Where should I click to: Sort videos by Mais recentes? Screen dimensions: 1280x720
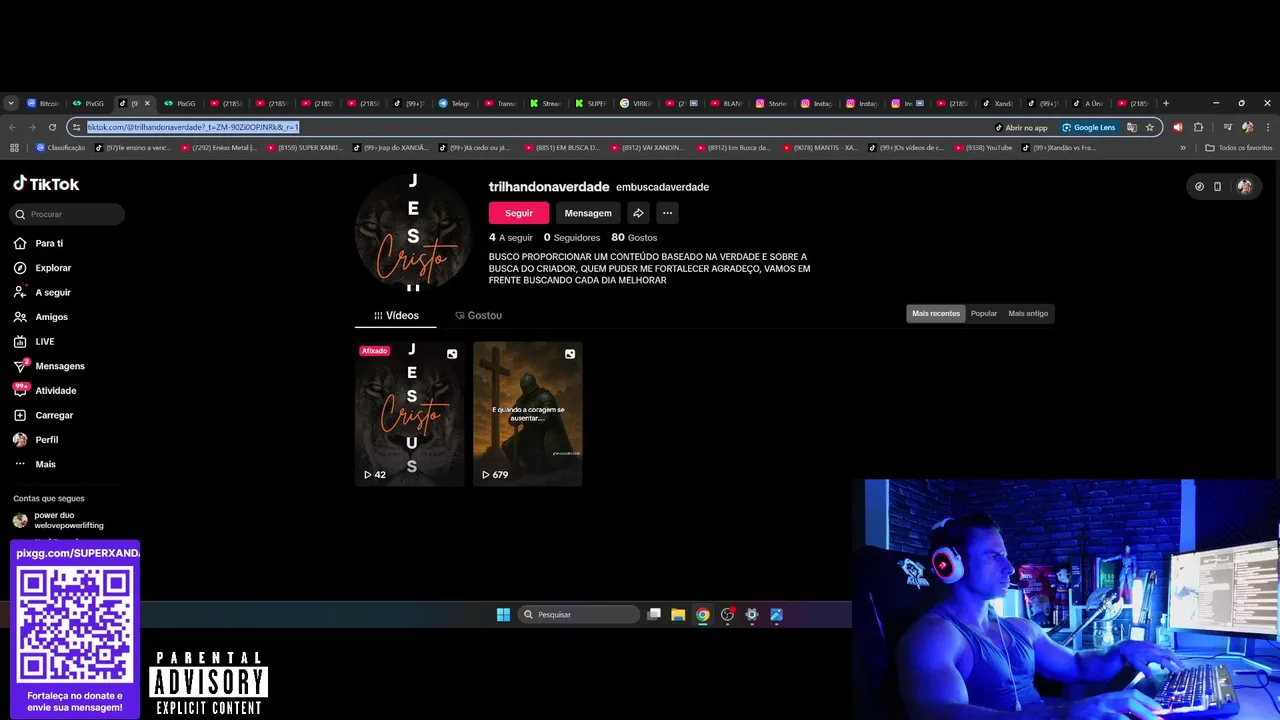click(936, 314)
